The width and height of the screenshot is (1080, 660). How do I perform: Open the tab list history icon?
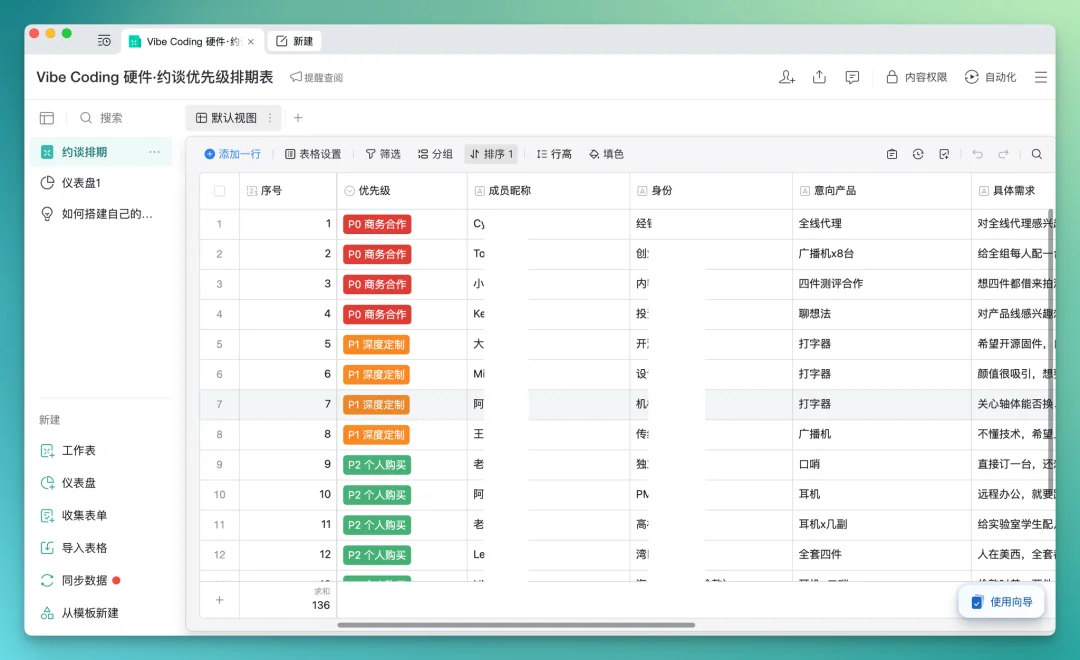click(x=104, y=41)
